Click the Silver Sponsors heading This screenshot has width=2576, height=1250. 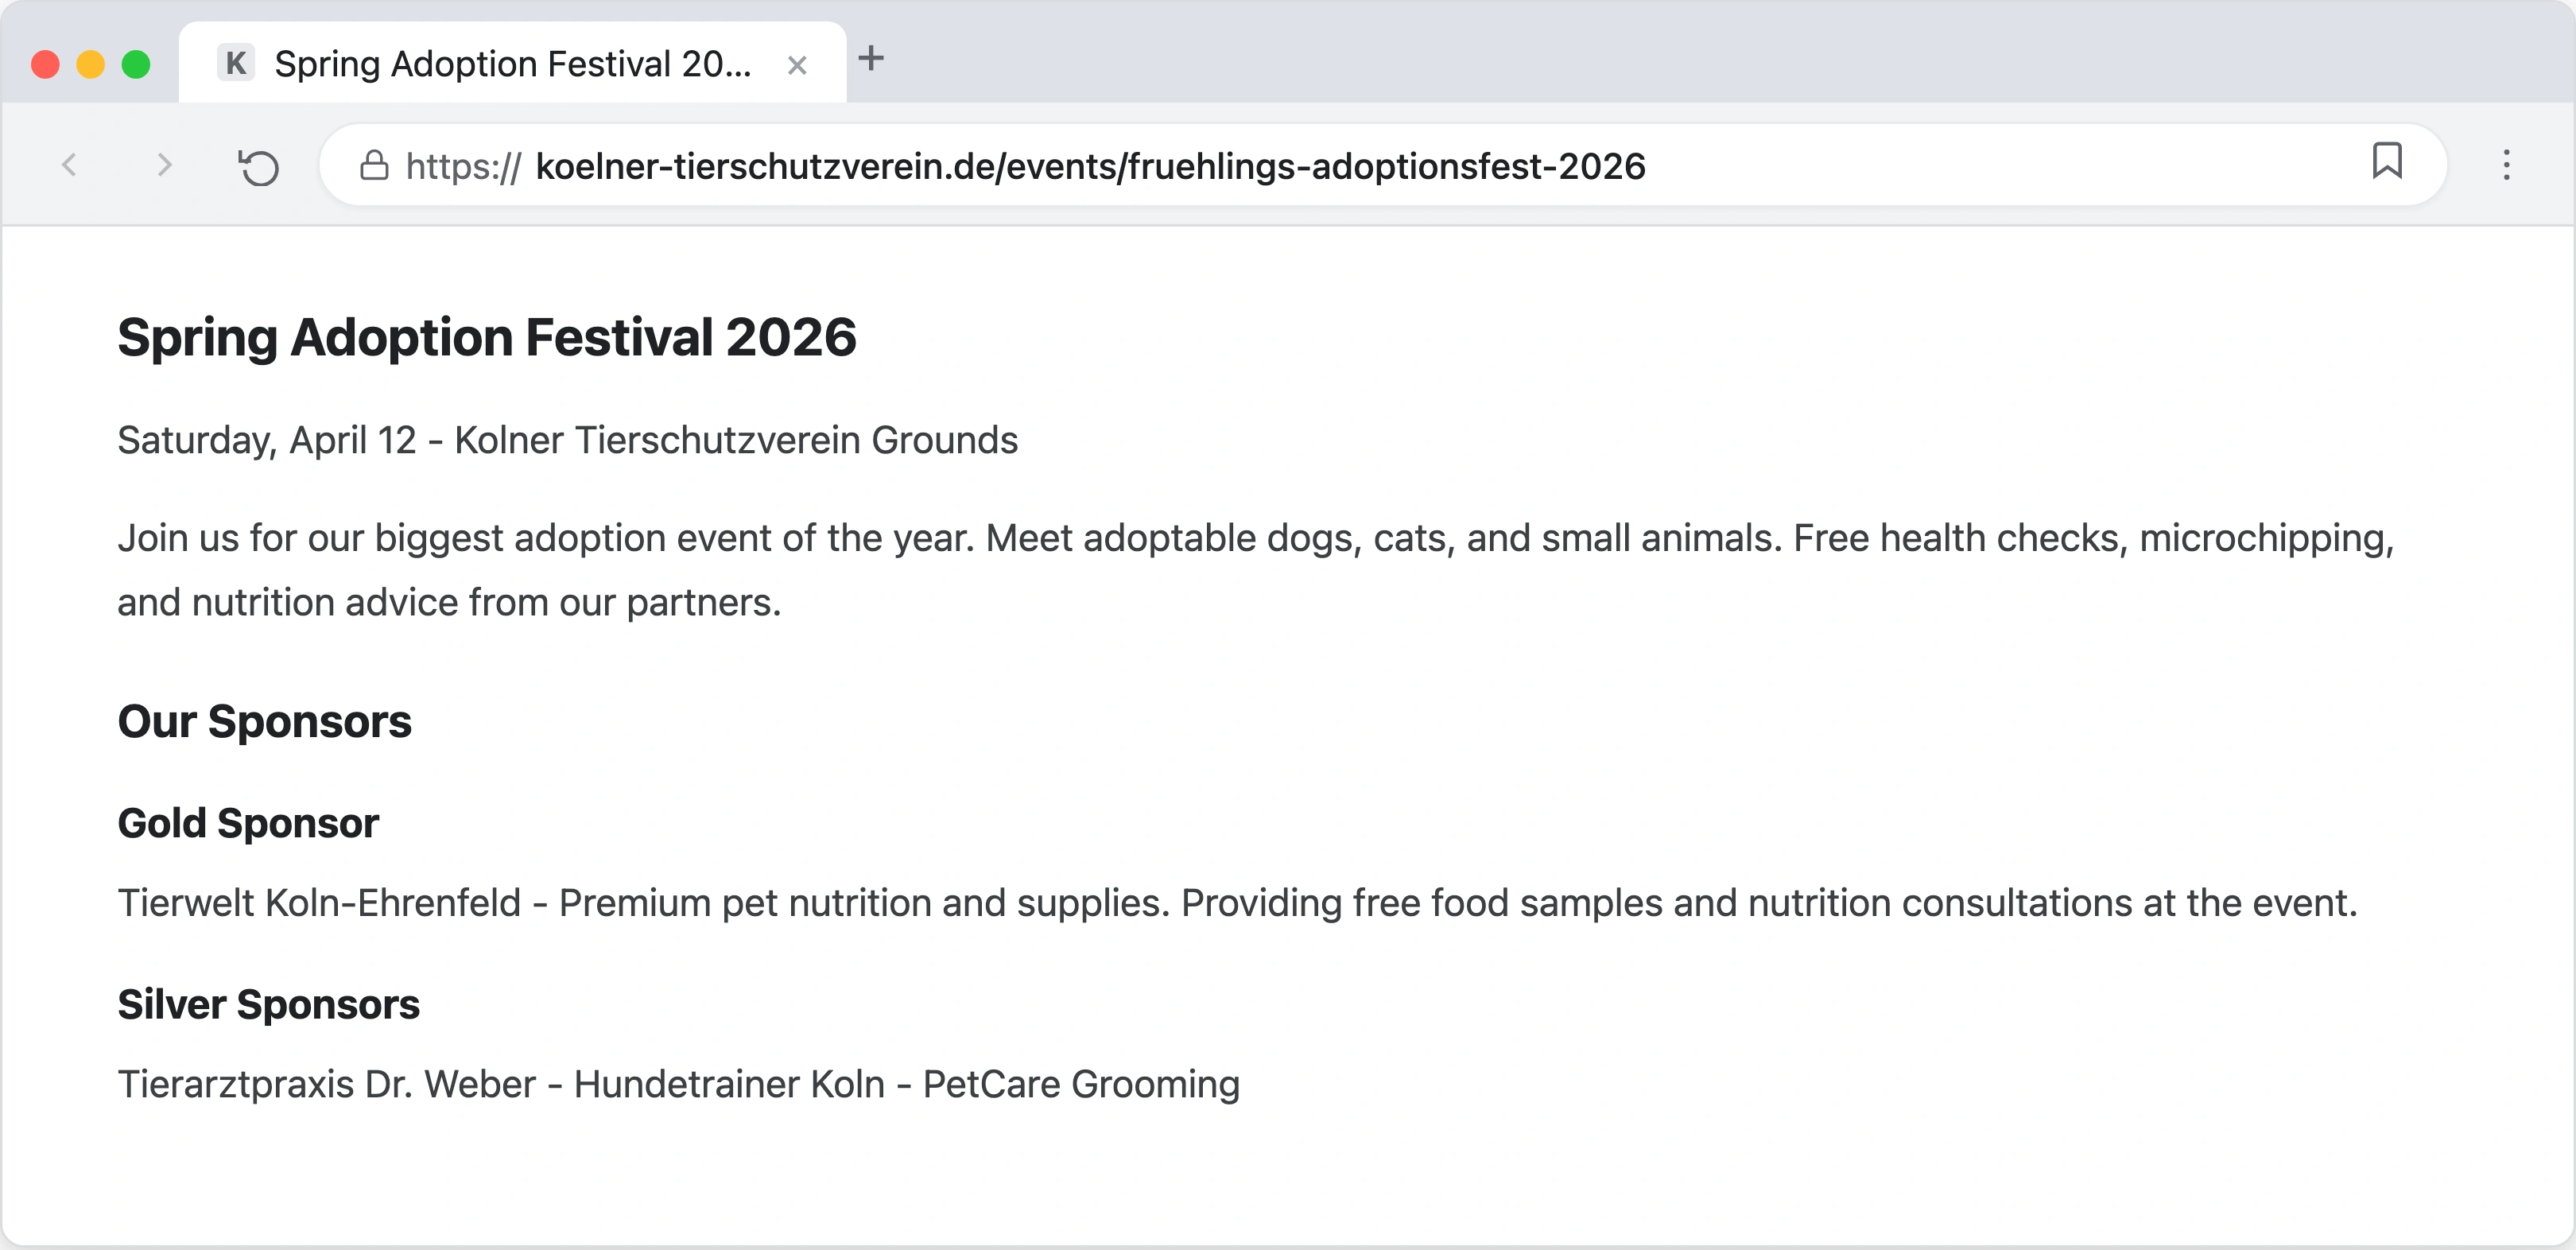pyautogui.click(x=269, y=1004)
